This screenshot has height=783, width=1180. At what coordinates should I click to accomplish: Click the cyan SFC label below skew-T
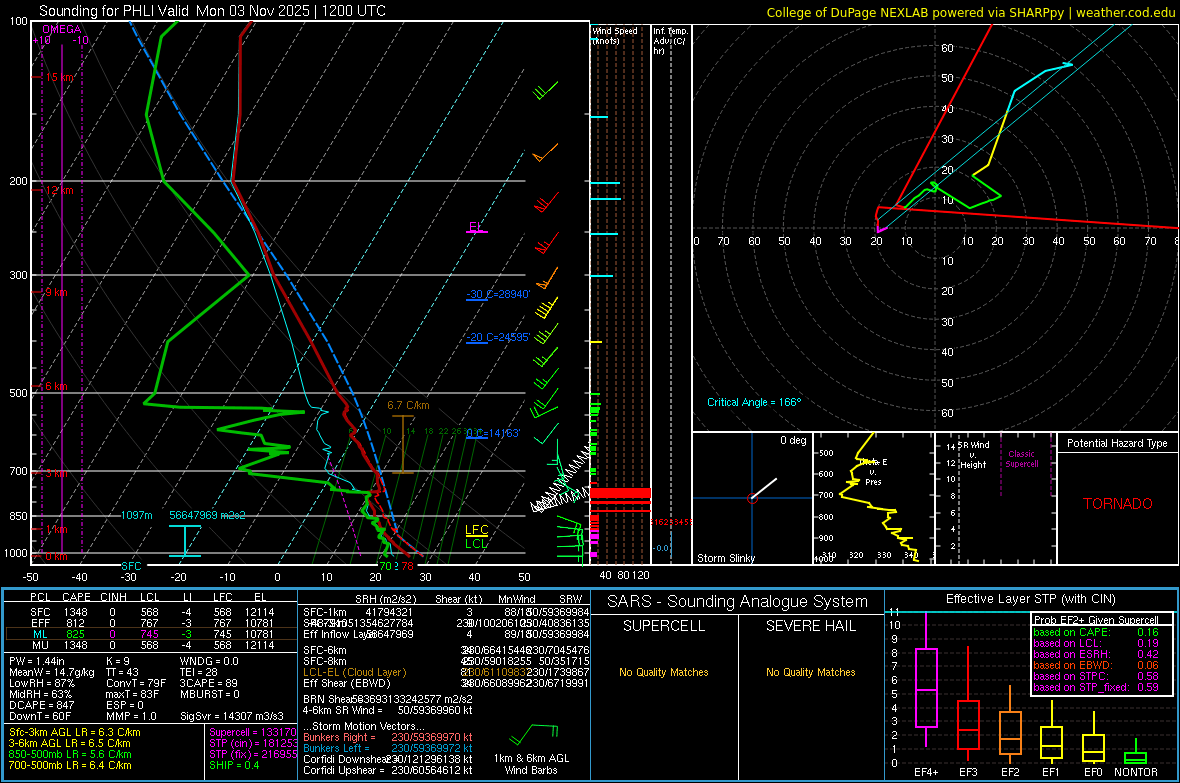[x=131, y=566]
